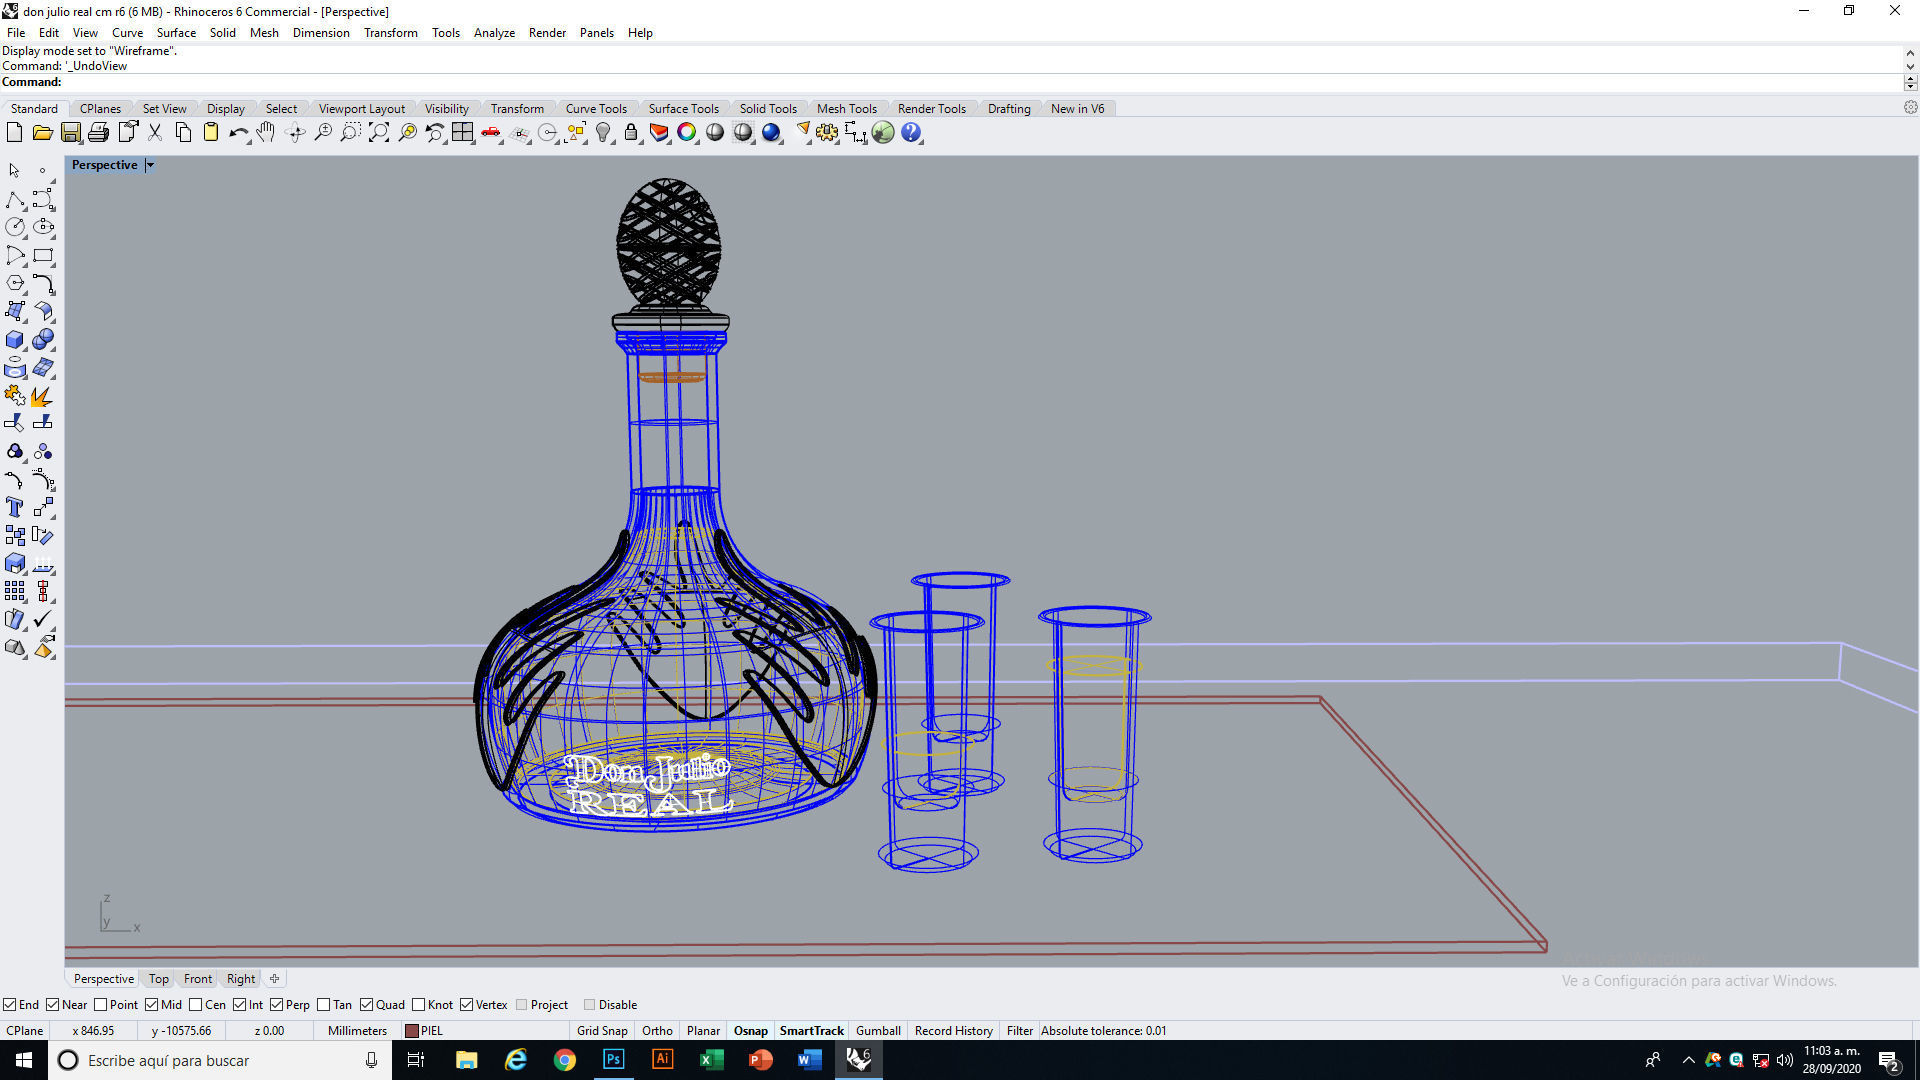Screen dimensions: 1920x1080
Task: Select the Text object T tool
Action: (15, 507)
